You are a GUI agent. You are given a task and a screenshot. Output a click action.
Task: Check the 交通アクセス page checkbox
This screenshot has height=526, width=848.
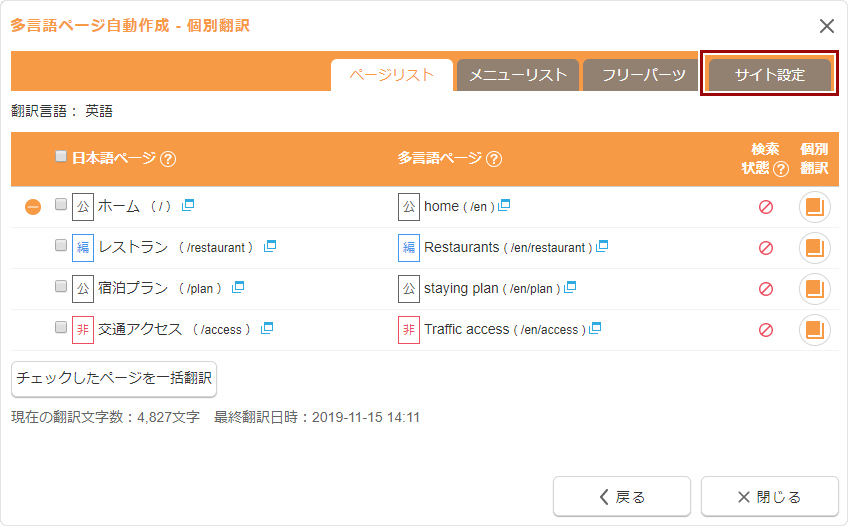(x=61, y=327)
